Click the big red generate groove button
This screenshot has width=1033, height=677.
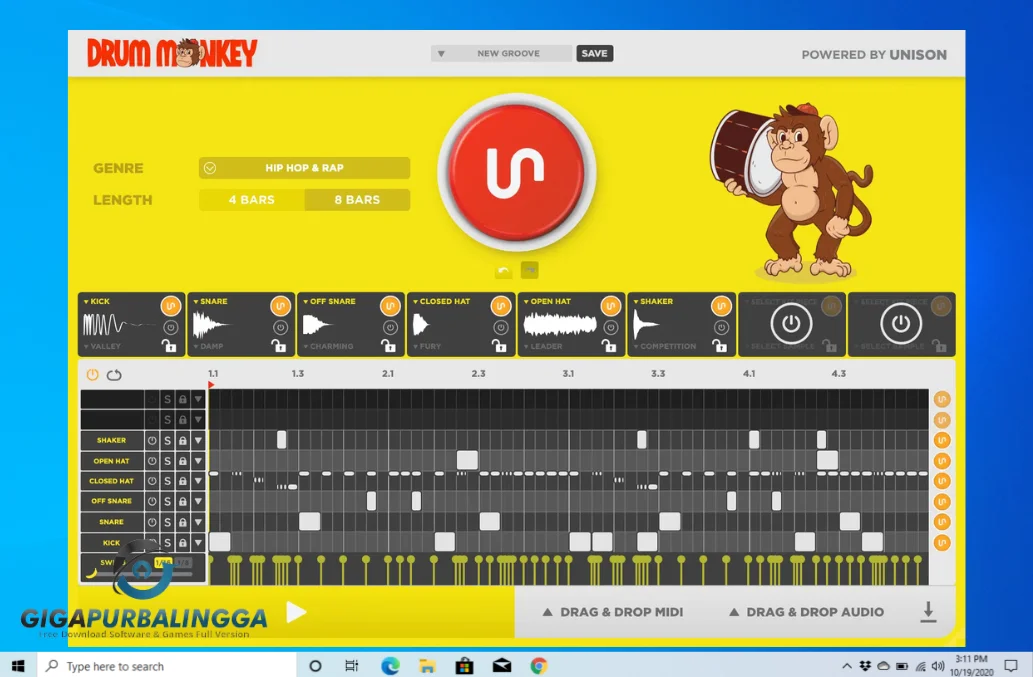[516, 173]
